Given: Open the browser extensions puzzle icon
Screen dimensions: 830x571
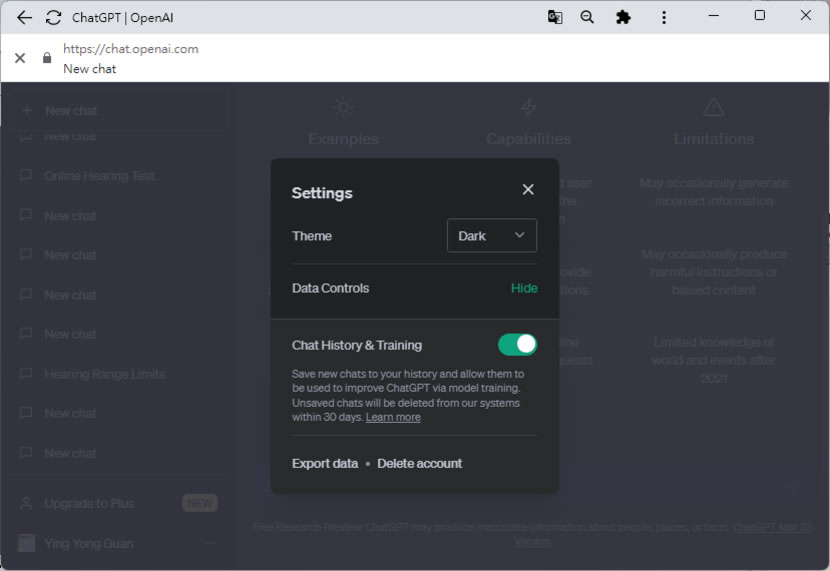Looking at the screenshot, I should pyautogui.click(x=623, y=17).
